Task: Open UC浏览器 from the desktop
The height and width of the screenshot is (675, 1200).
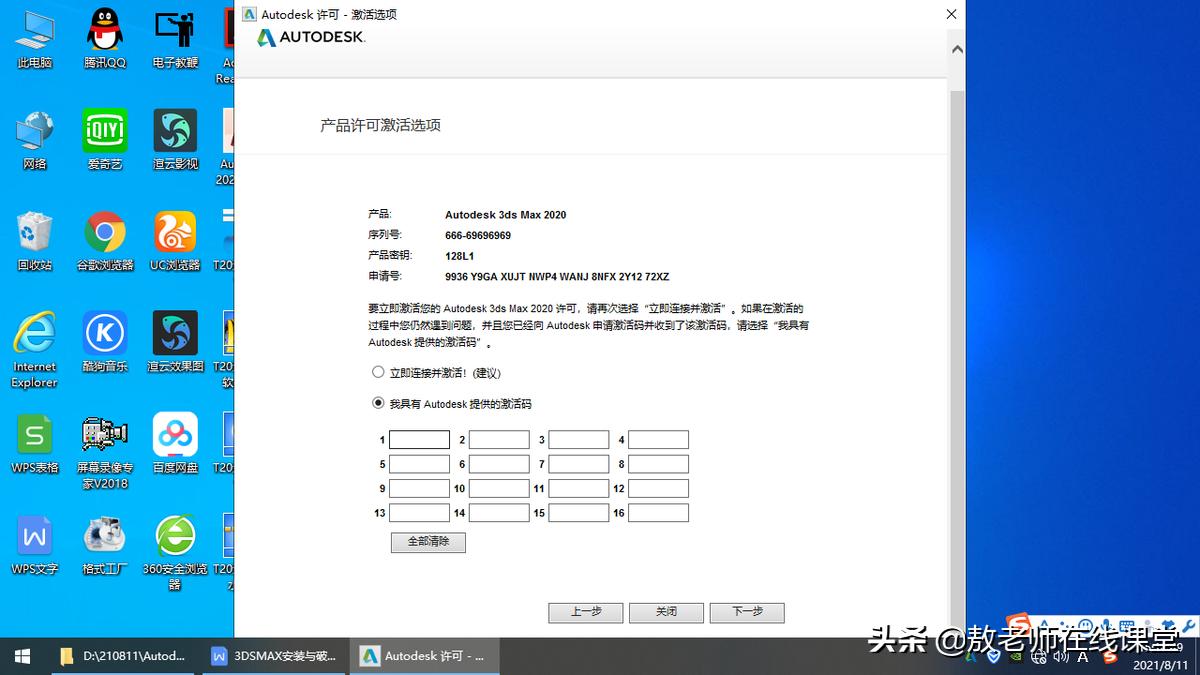Action: 174,232
